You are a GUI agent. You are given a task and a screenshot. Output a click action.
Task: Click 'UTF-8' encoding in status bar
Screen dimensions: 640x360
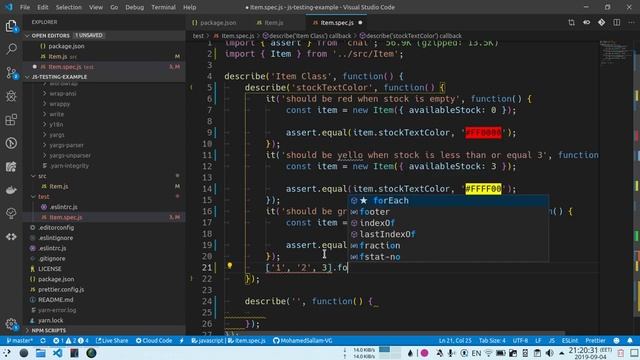520,340
